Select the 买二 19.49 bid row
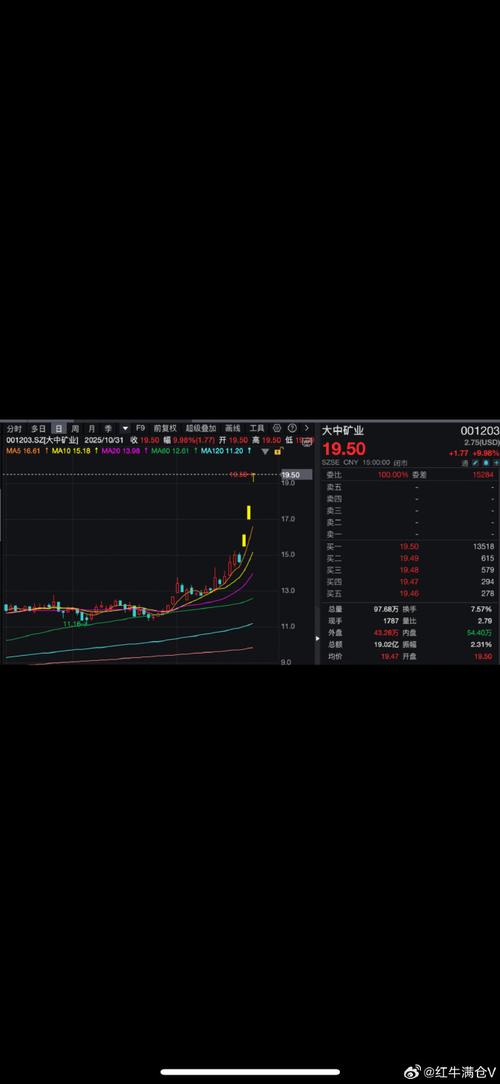The height and width of the screenshot is (1084, 500). [411, 558]
